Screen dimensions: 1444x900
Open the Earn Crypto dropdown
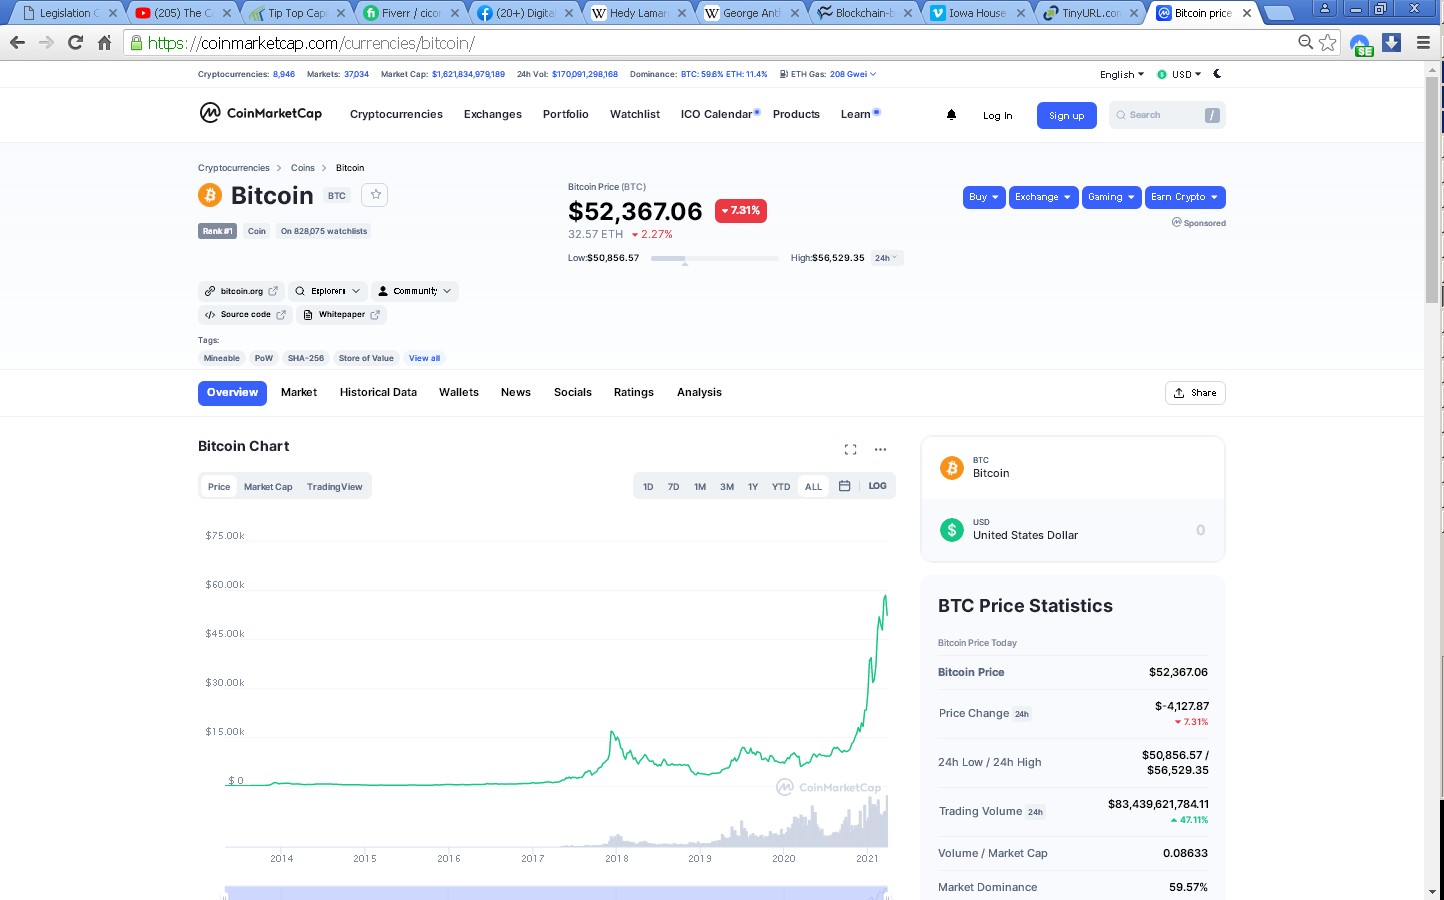(1185, 197)
